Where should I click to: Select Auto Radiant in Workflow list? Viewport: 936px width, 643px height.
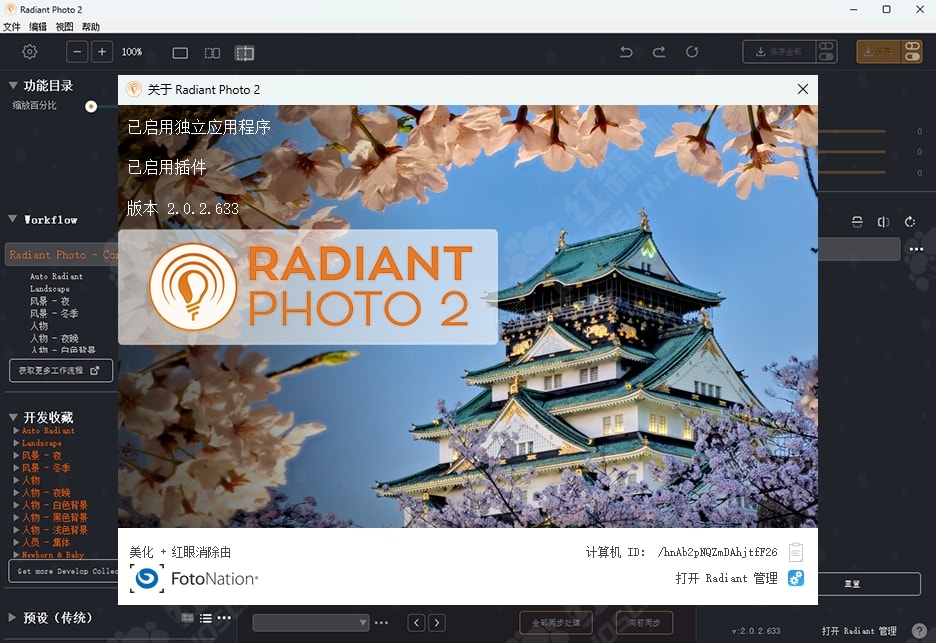56,276
